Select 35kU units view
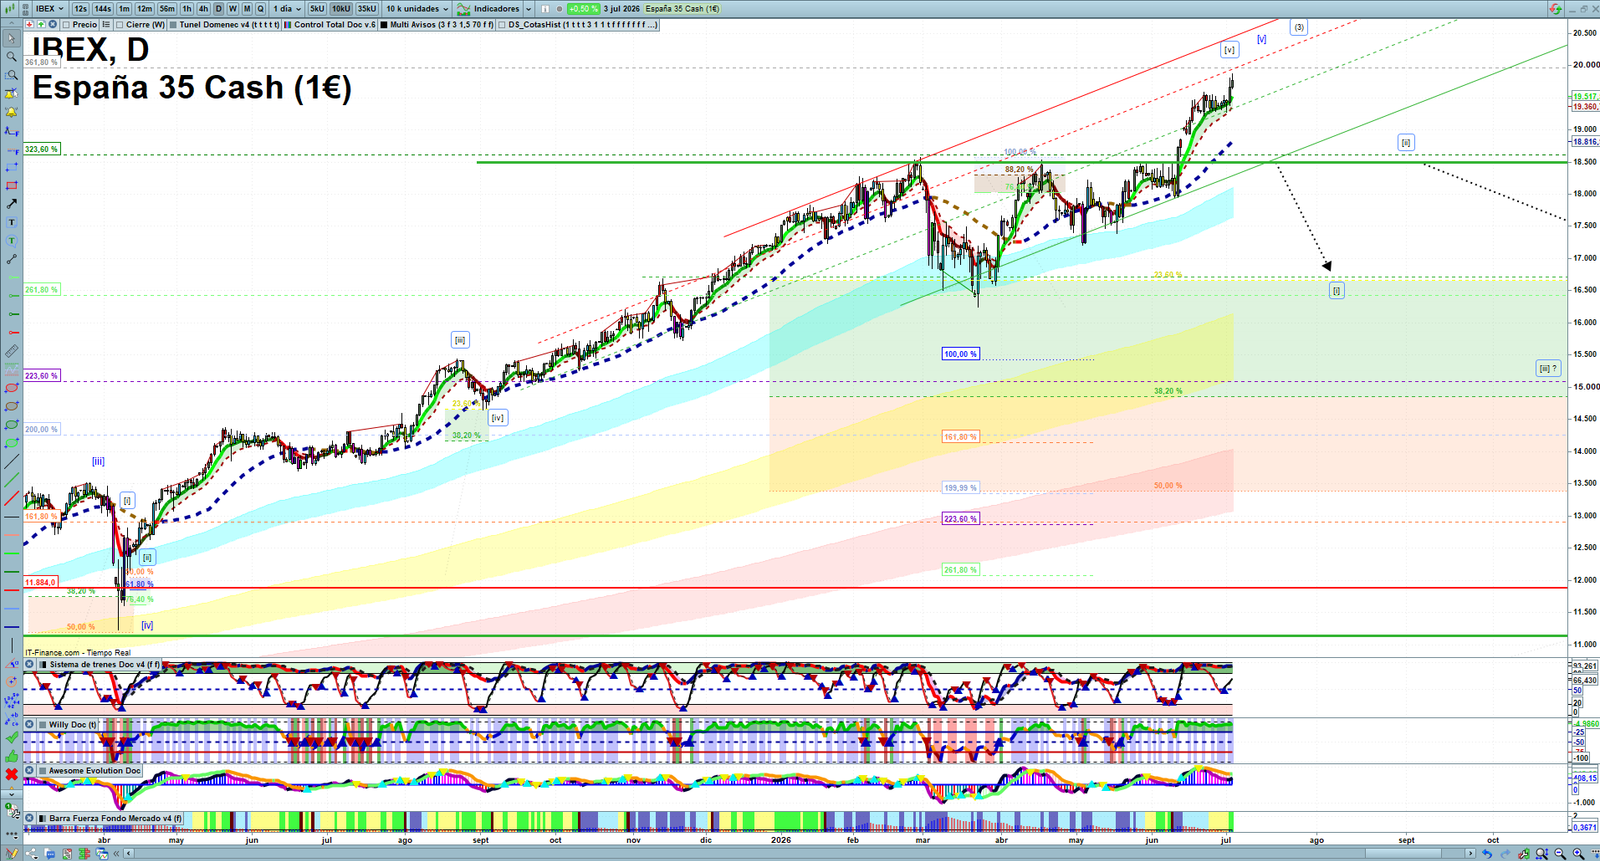Viewport: 1600px width, 861px height. [x=367, y=8]
